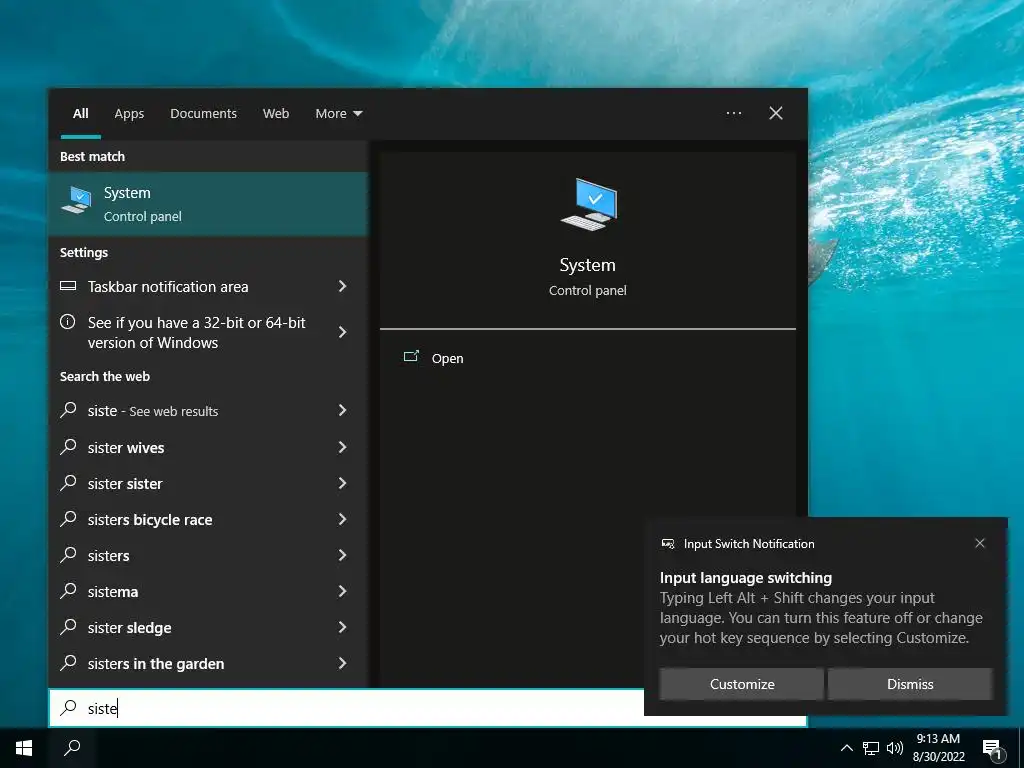Select 'sisters in the garden' suggestion text

point(156,664)
